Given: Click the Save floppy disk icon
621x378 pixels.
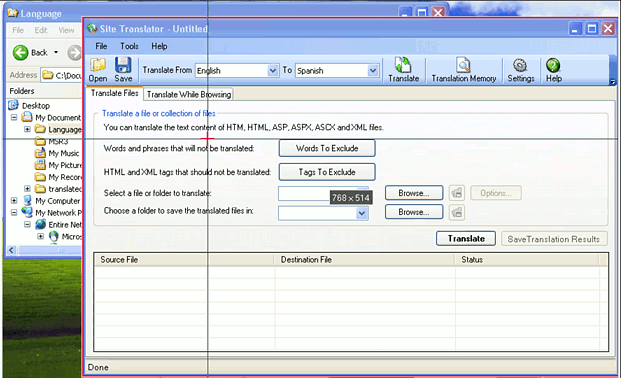Looking at the screenshot, I should (123, 65).
